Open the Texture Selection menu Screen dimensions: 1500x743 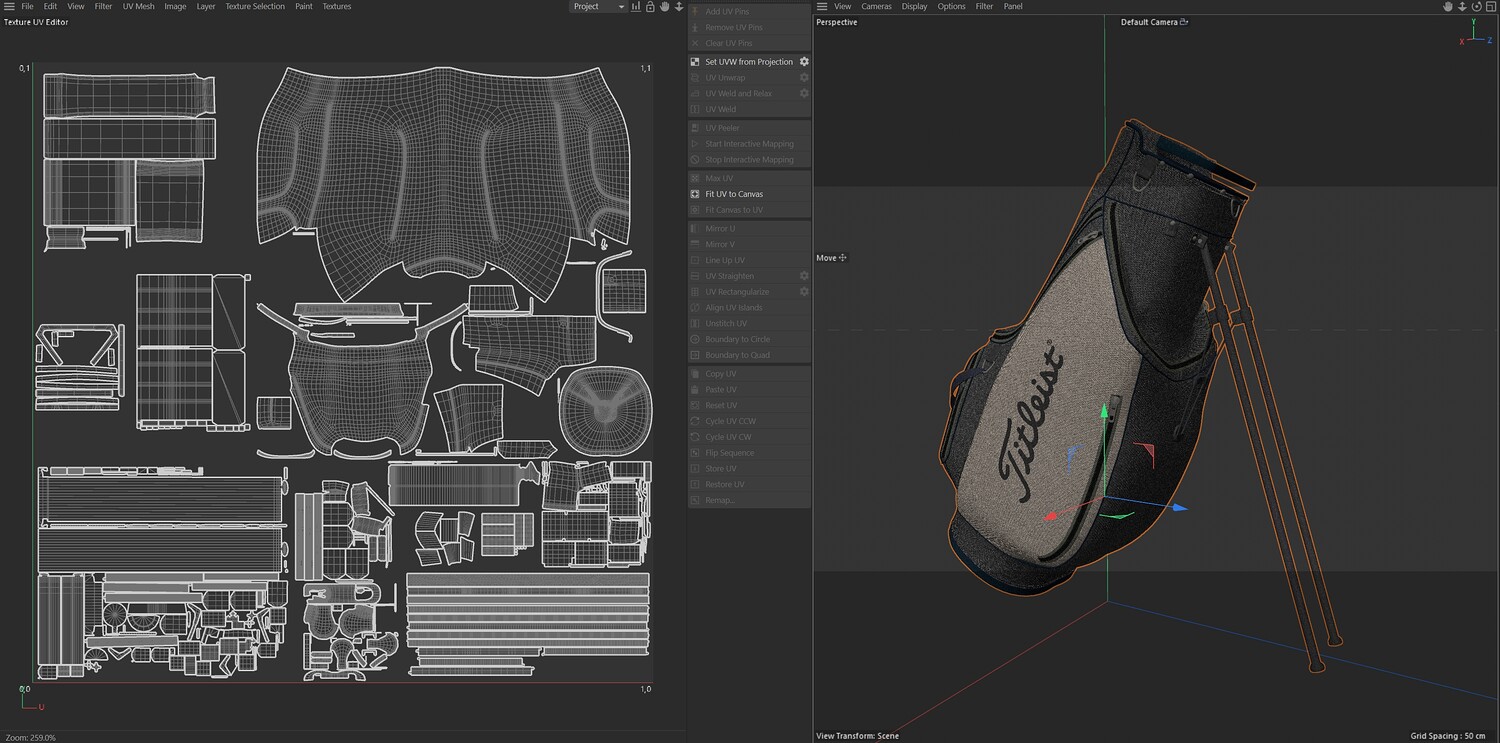coord(255,6)
